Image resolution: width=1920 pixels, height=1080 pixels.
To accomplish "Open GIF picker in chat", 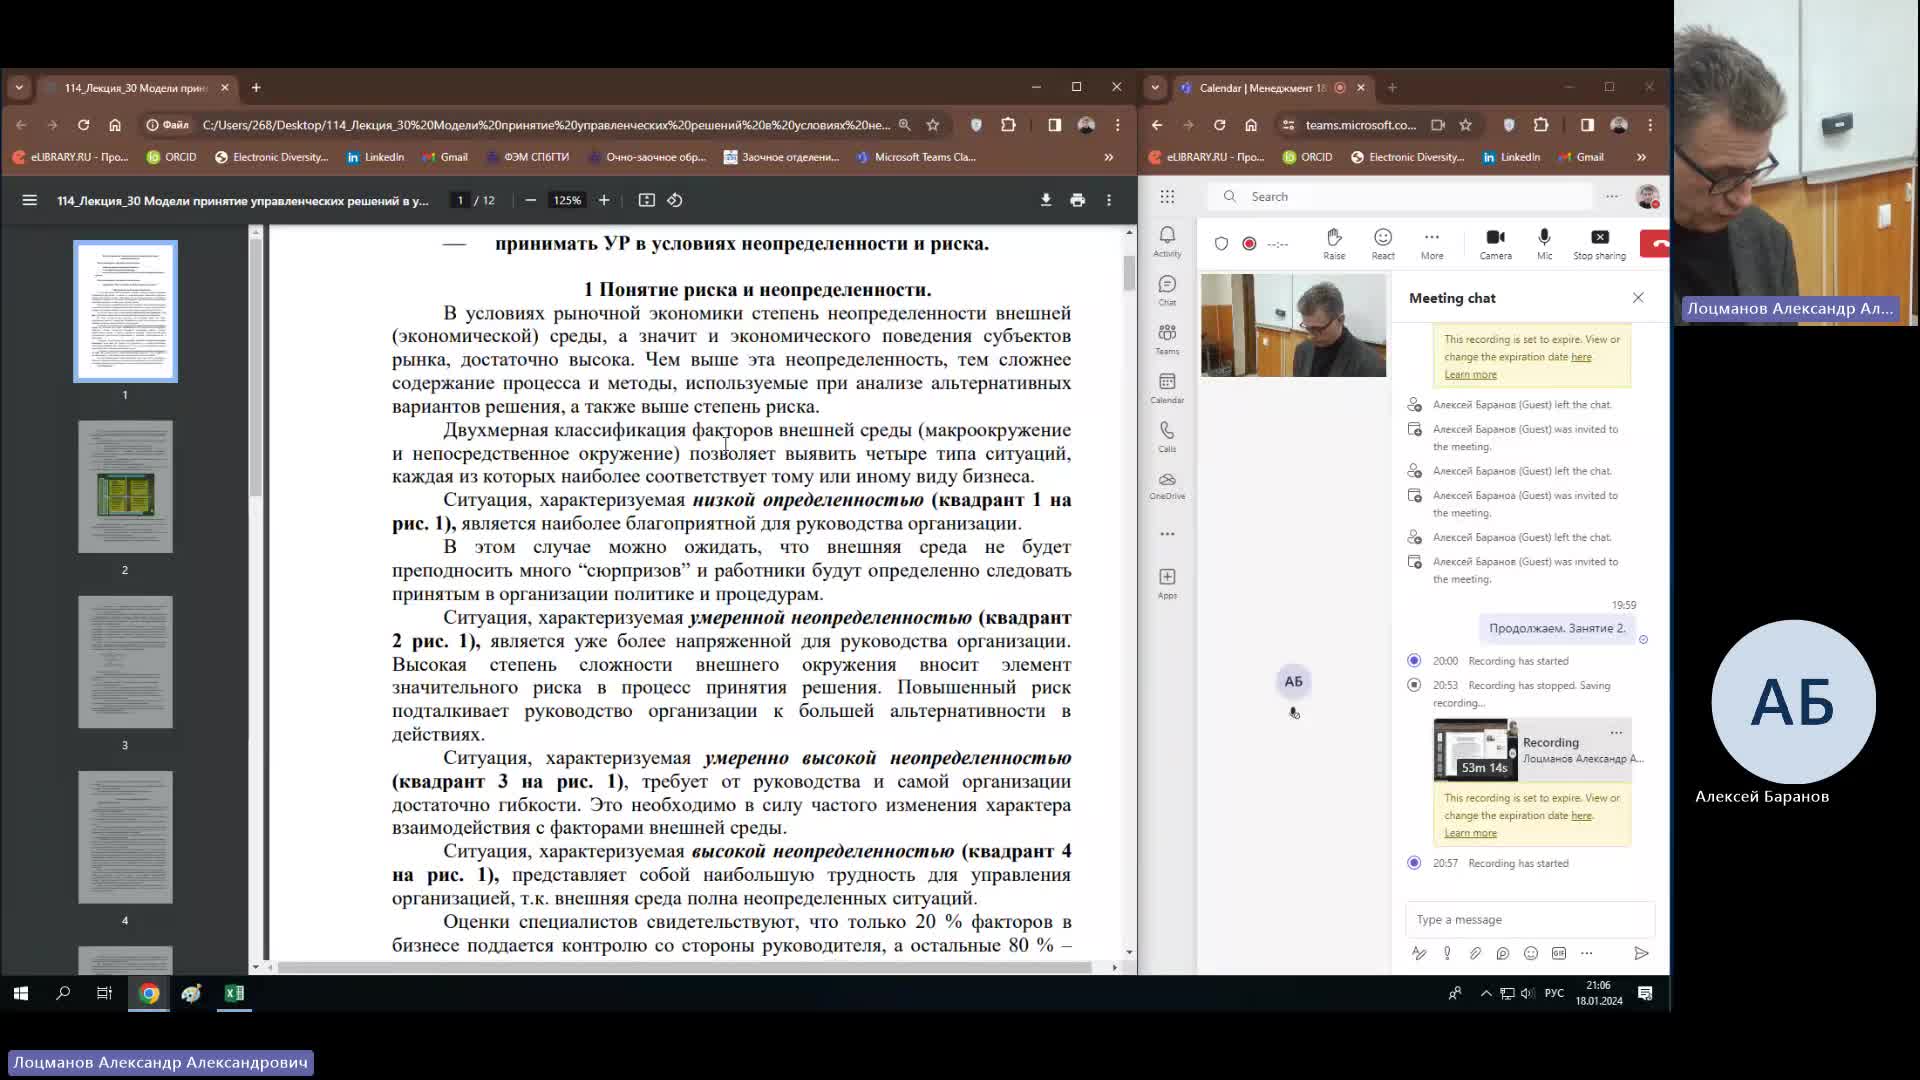I will coord(1559,953).
